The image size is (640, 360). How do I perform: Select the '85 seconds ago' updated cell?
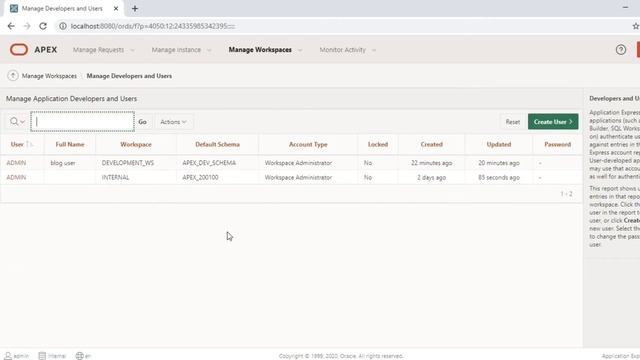click(x=499, y=178)
